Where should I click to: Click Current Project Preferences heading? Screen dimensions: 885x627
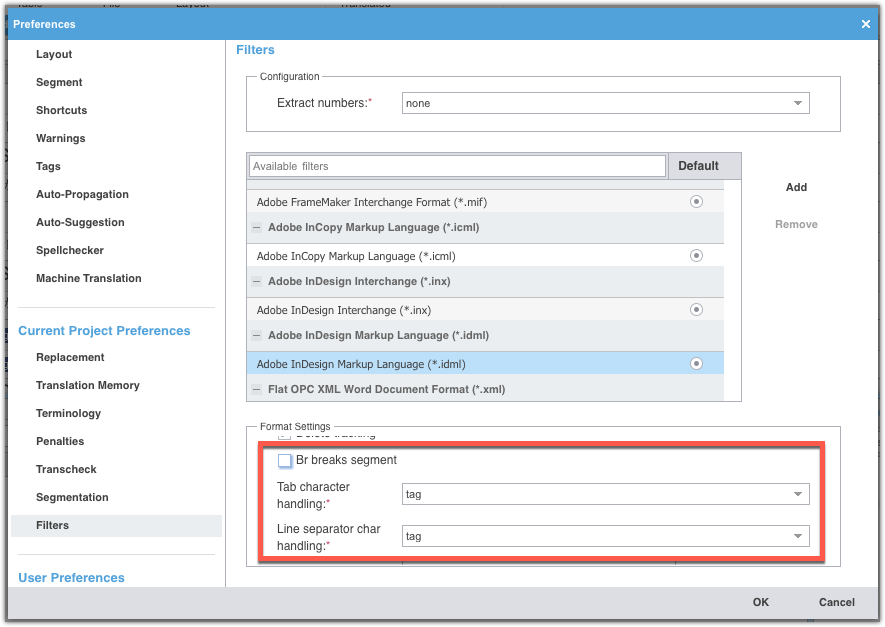[104, 331]
